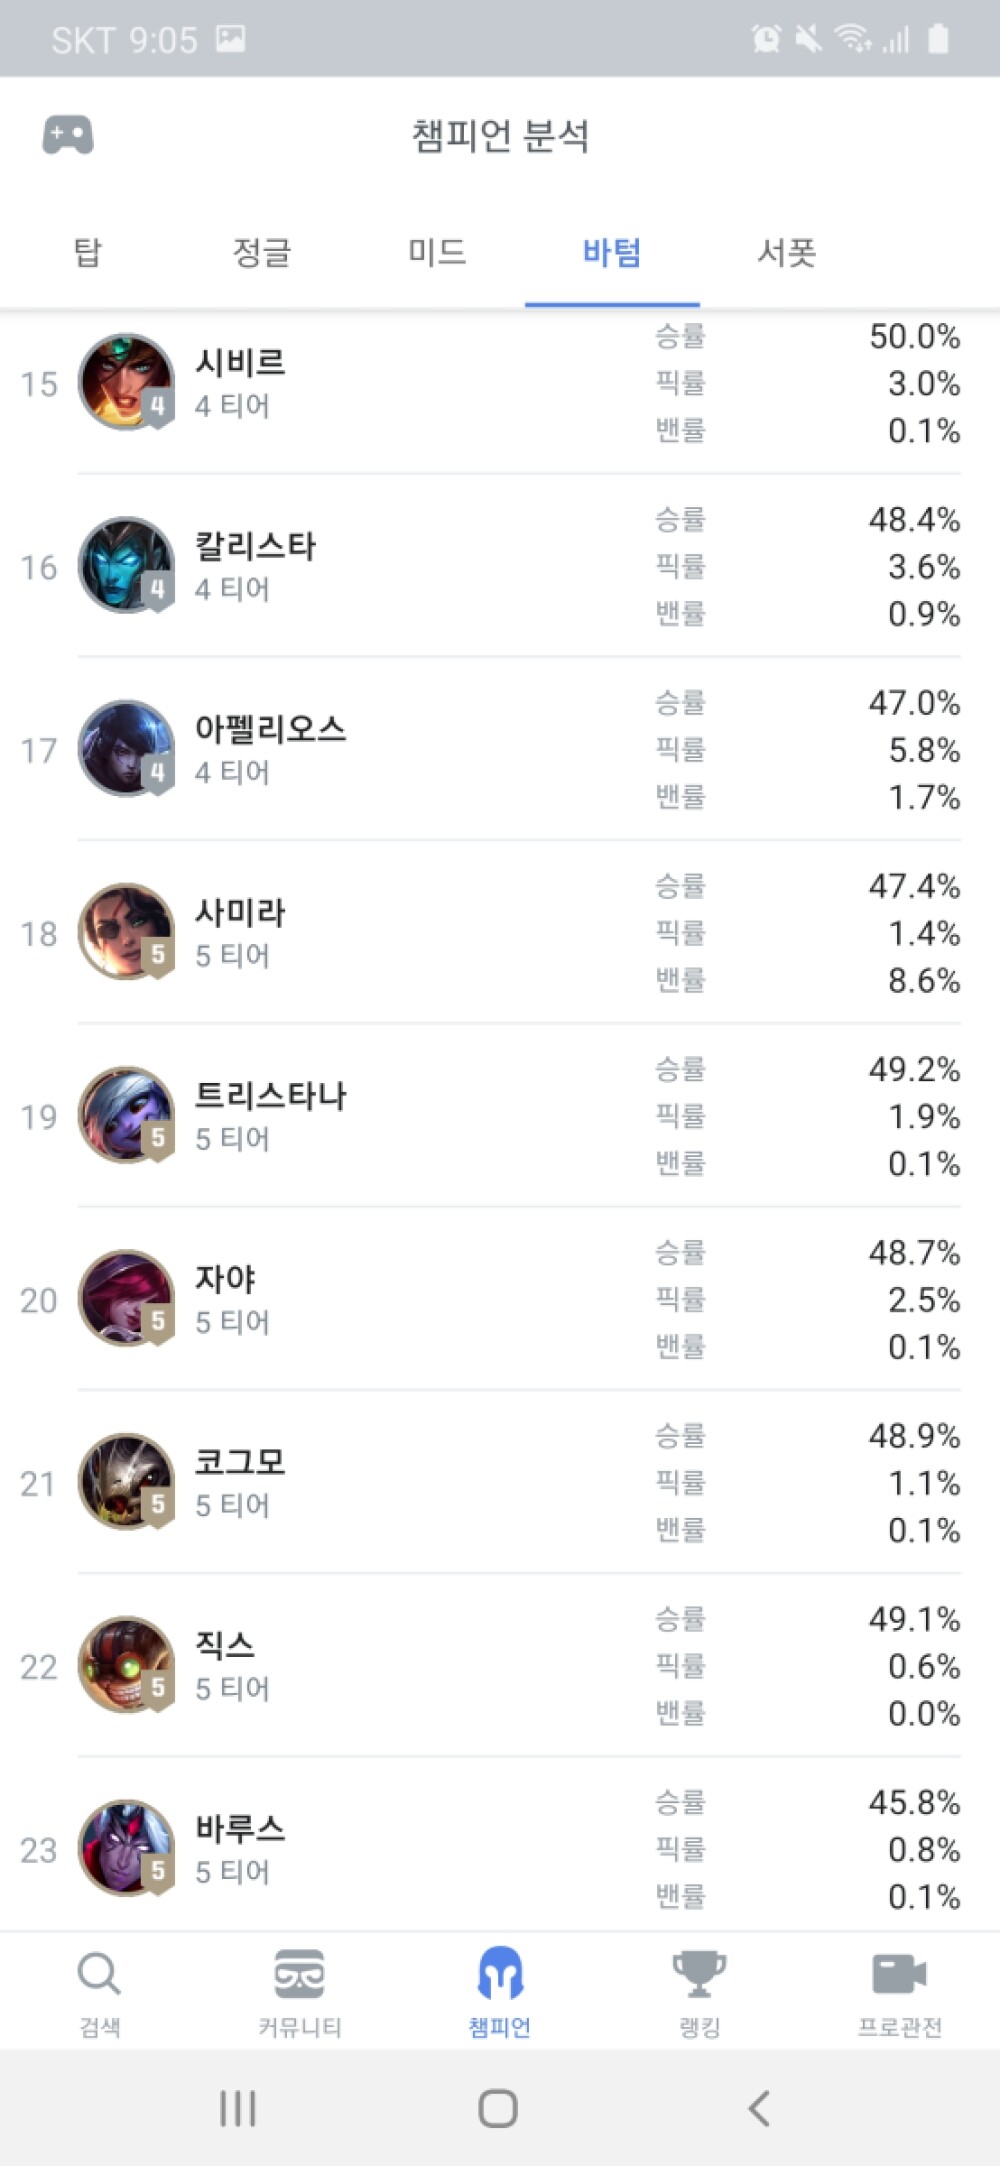Open the 커뮤니티 community icon
Screen dimensions: 1000x2166
[x=299, y=1973]
